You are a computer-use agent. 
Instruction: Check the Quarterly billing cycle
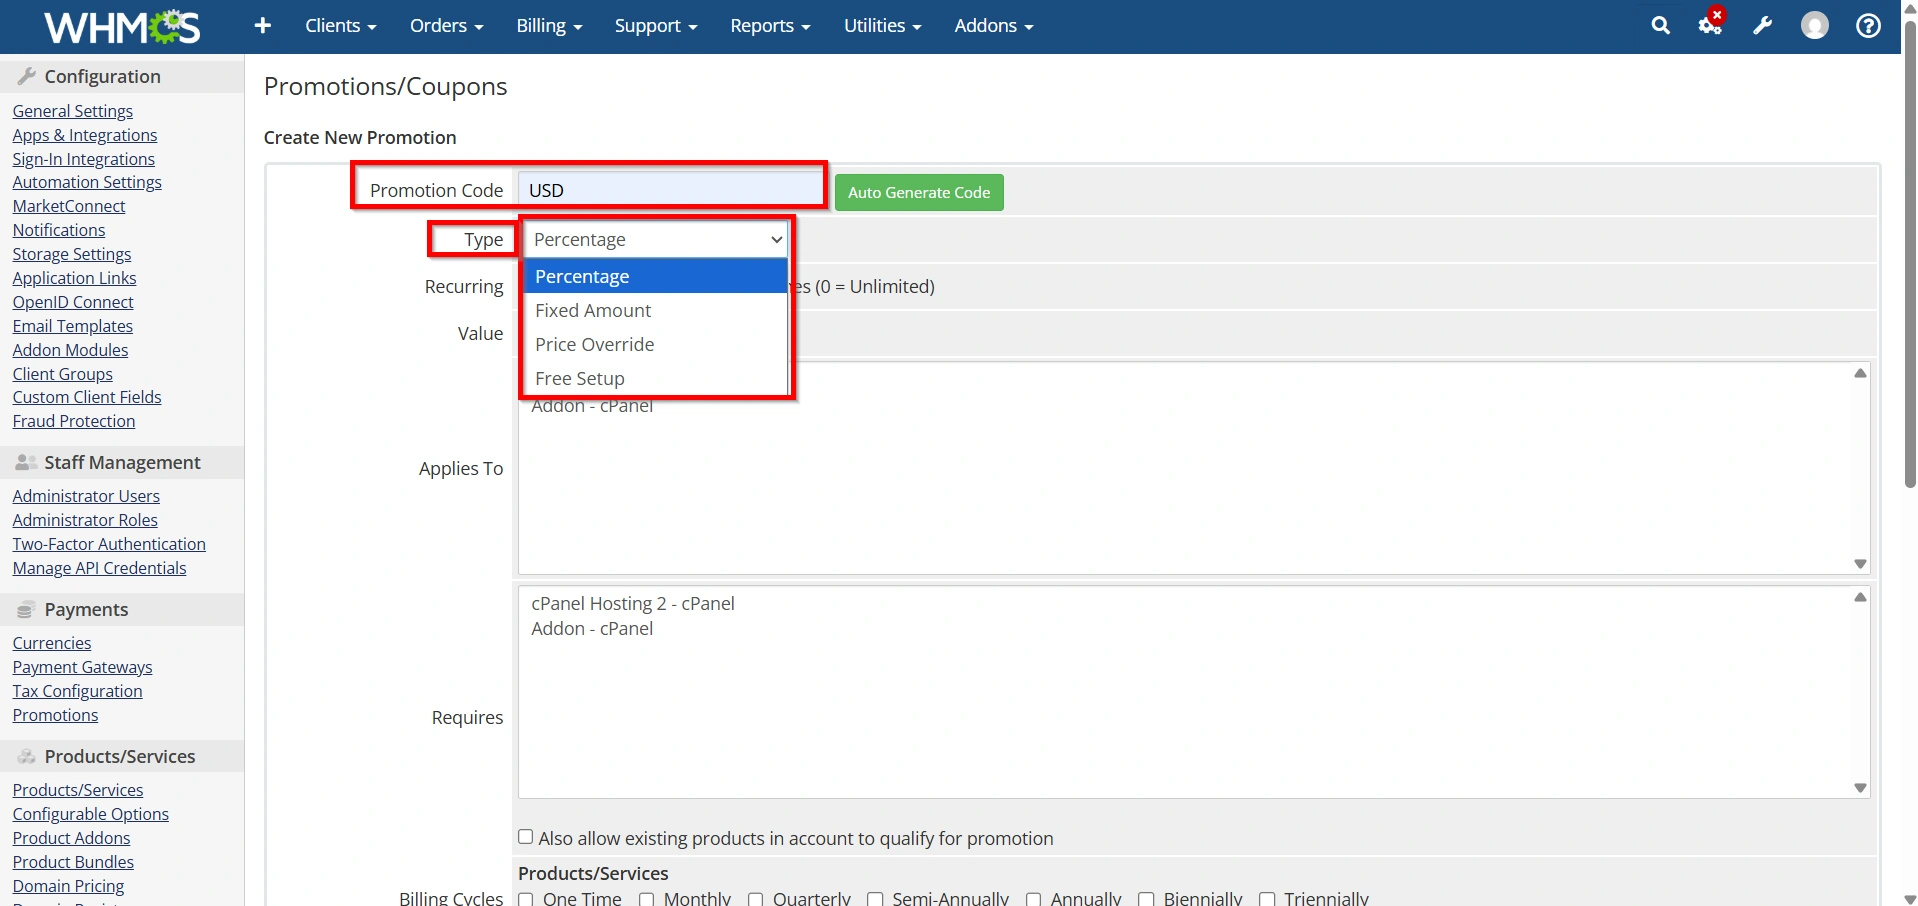pyautogui.click(x=755, y=899)
